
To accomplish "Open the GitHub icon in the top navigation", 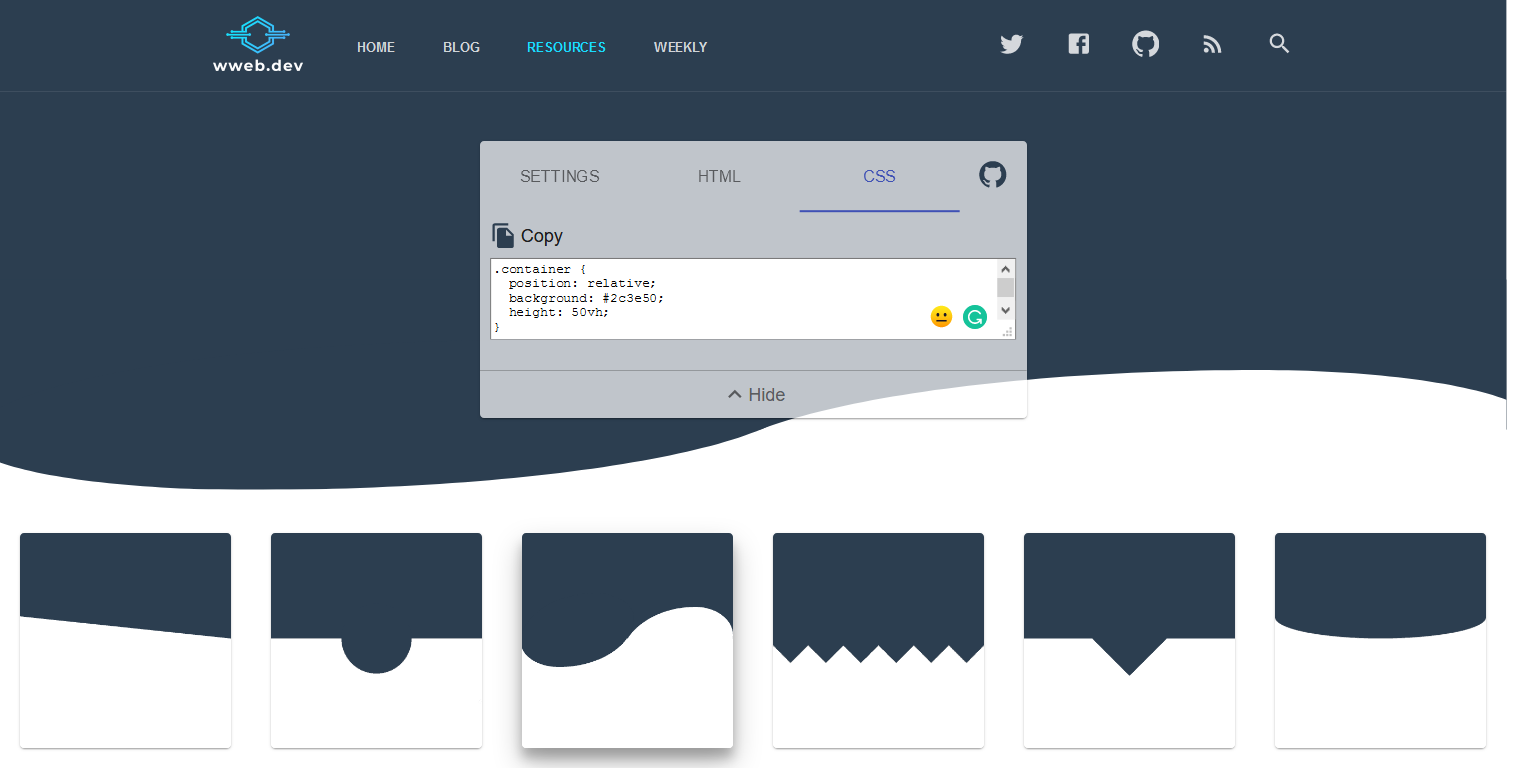I will click(x=1145, y=44).
